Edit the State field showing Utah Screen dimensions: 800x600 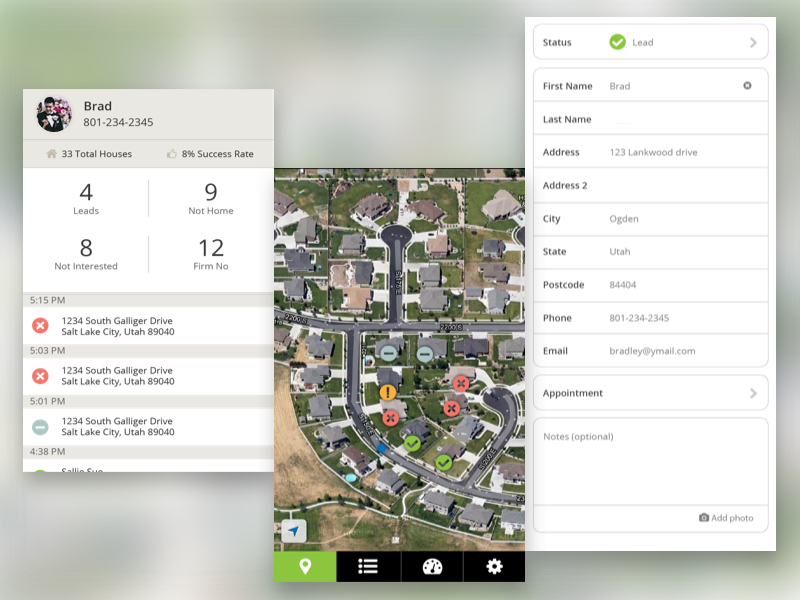[651, 252]
